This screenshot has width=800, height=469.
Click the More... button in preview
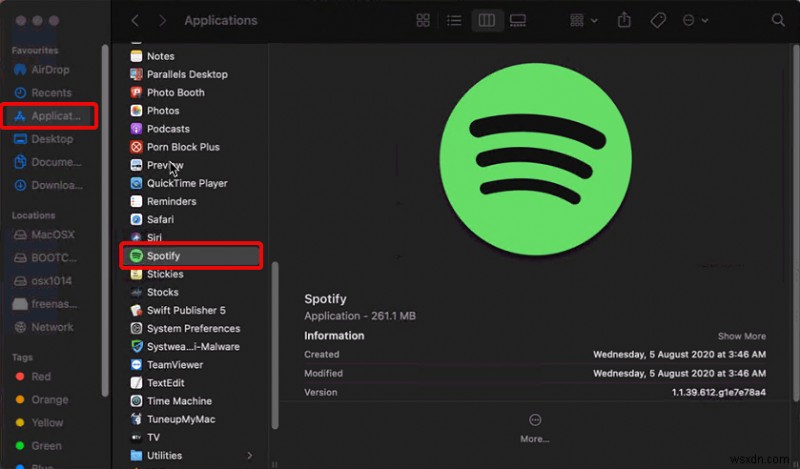[x=535, y=428]
